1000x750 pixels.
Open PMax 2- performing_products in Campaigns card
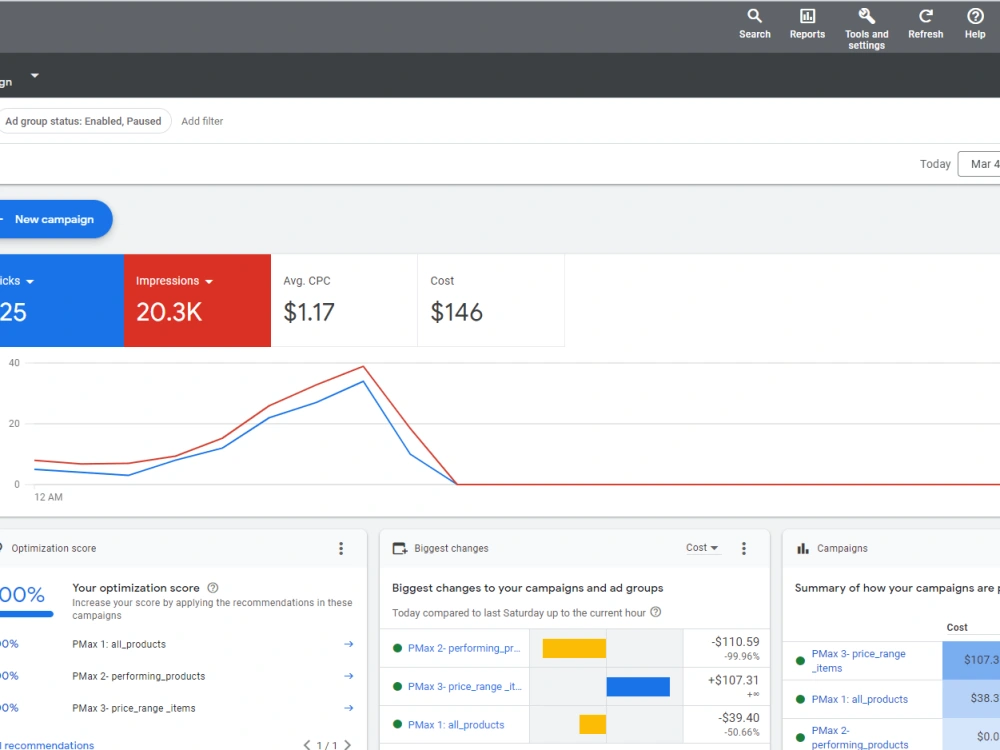(x=860, y=737)
